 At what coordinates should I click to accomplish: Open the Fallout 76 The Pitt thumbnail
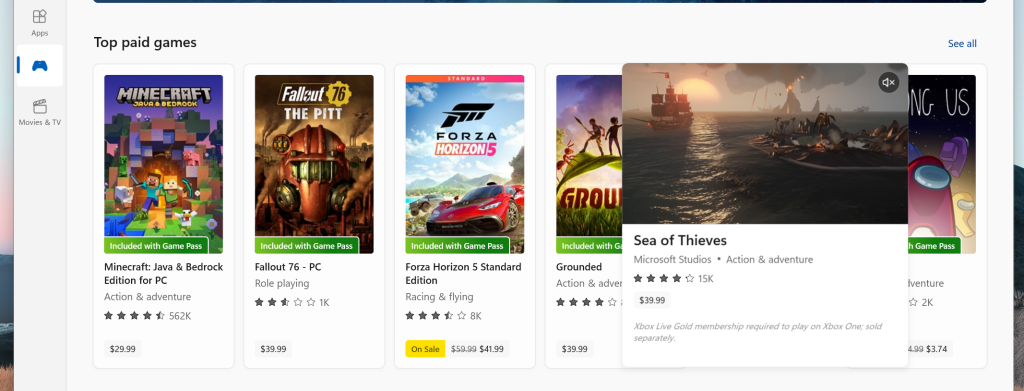pos(314,164)
